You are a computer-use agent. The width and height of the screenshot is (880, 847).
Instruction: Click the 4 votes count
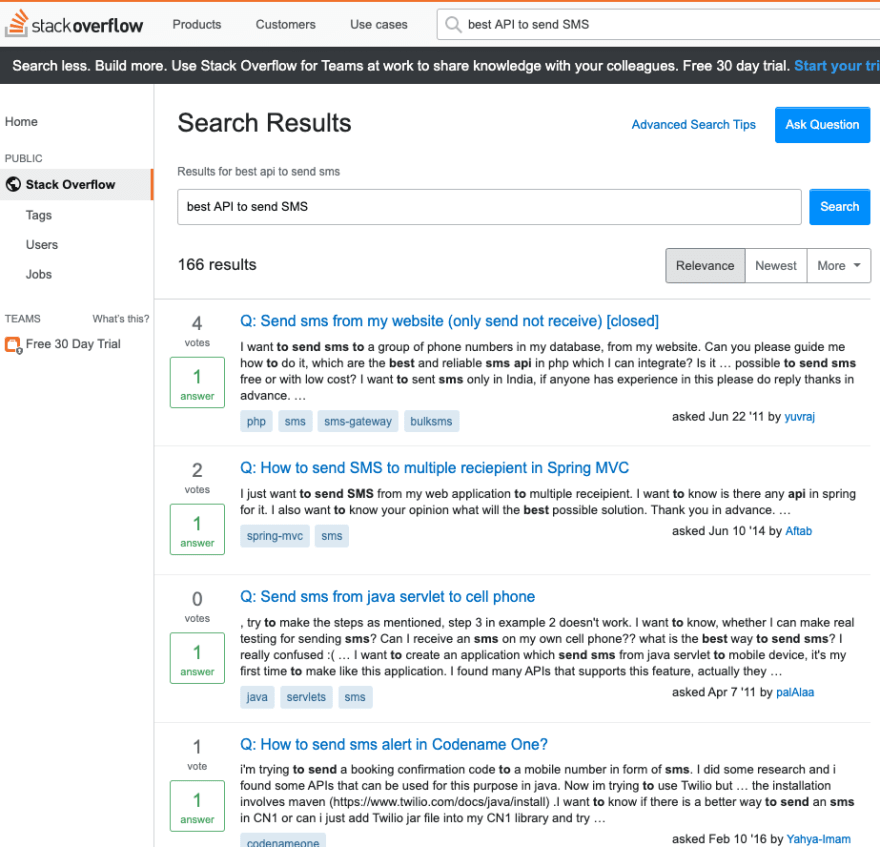pyautogui.click(x=197, y=331)
